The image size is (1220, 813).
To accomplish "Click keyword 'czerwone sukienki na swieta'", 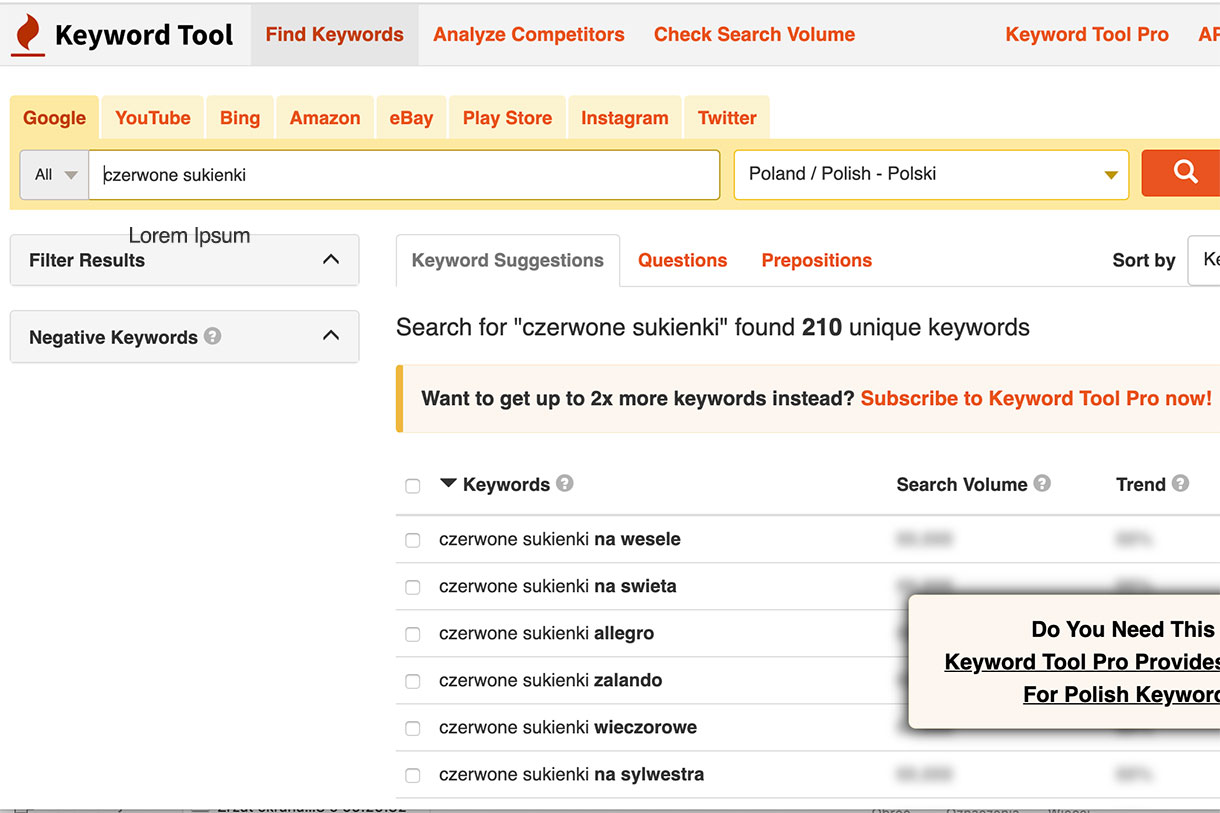I will click(x=557, y=586).
